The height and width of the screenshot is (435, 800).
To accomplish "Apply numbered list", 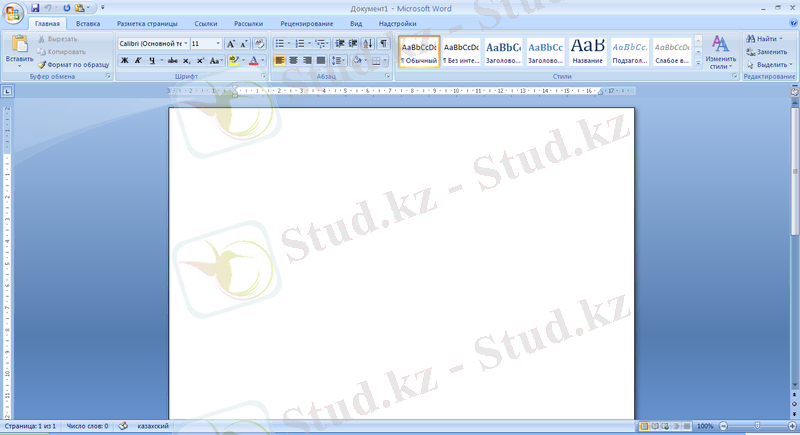I will pyautogui.click(x=301, y=44).
